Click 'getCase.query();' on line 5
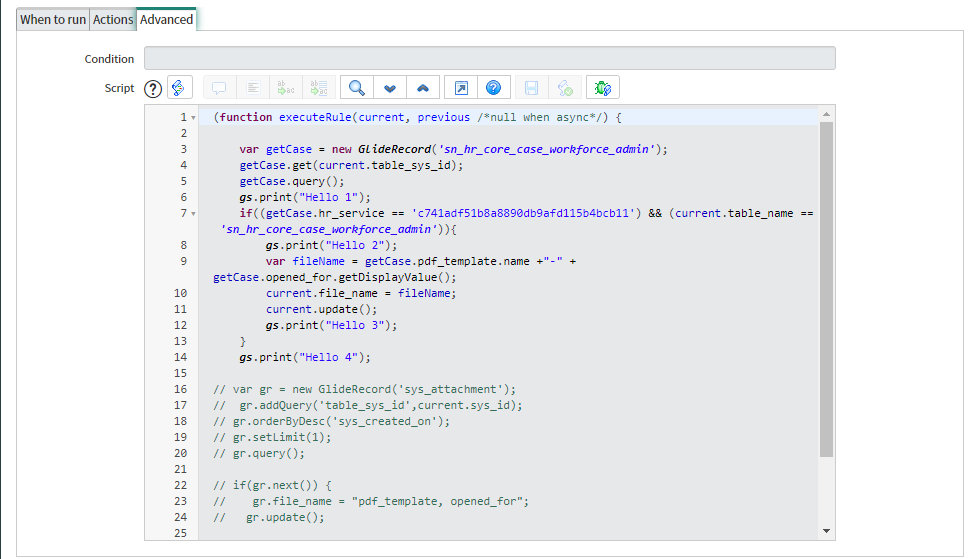Screen dimensions: 970x559 pyautogui.click(x=292, y=181)
